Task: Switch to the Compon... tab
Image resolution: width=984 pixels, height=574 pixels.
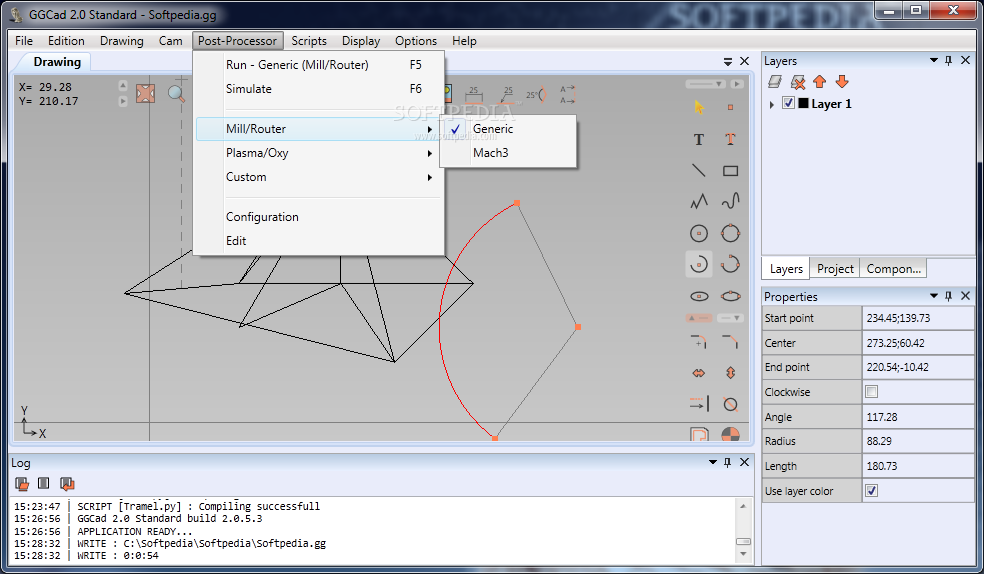Action: pos(893,268)
